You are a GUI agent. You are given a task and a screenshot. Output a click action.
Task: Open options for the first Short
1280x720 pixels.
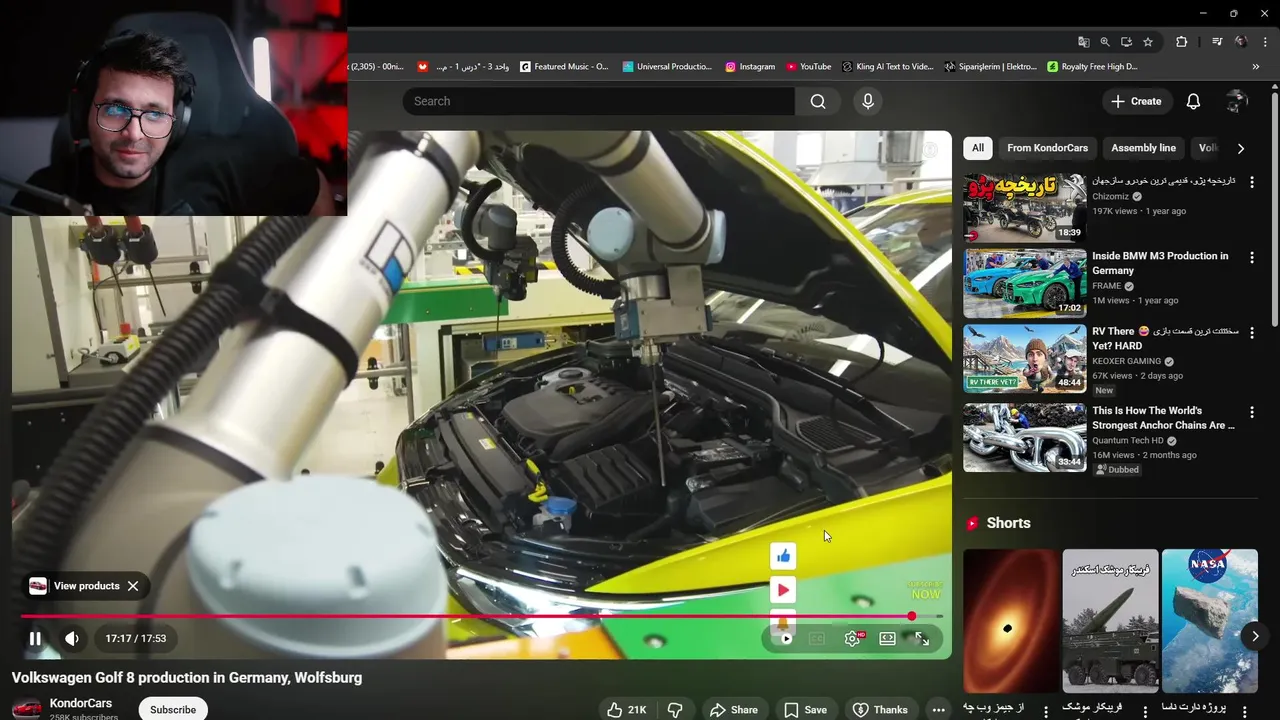tap(1046, 711)
